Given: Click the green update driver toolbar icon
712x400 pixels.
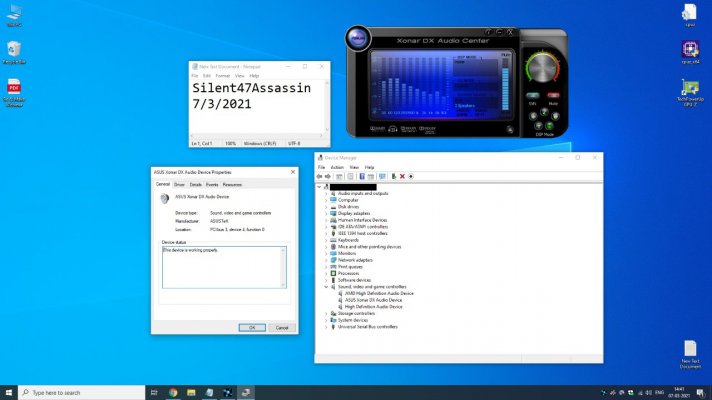Looking at the screenshot, I should (394, 176).
